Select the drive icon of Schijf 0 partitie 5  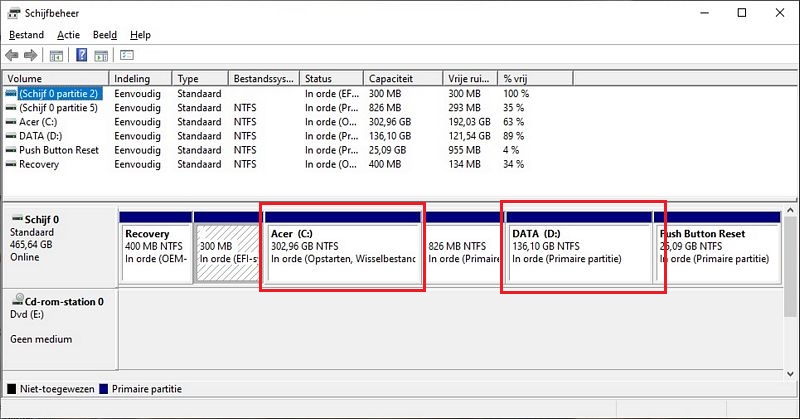coord(11,108)
